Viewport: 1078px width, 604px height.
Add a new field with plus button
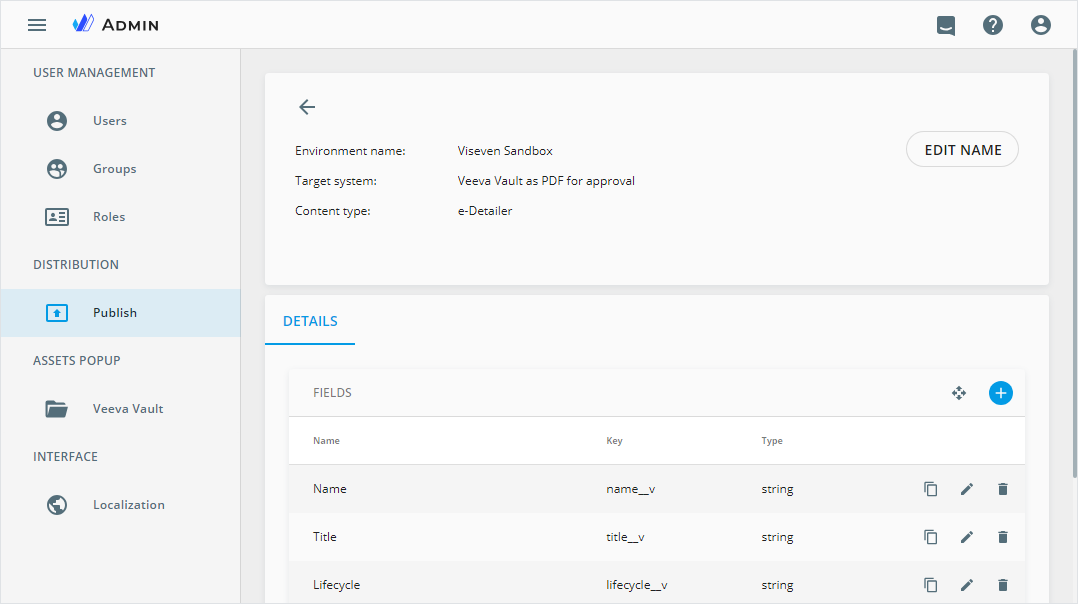(x=1001, y=393)
